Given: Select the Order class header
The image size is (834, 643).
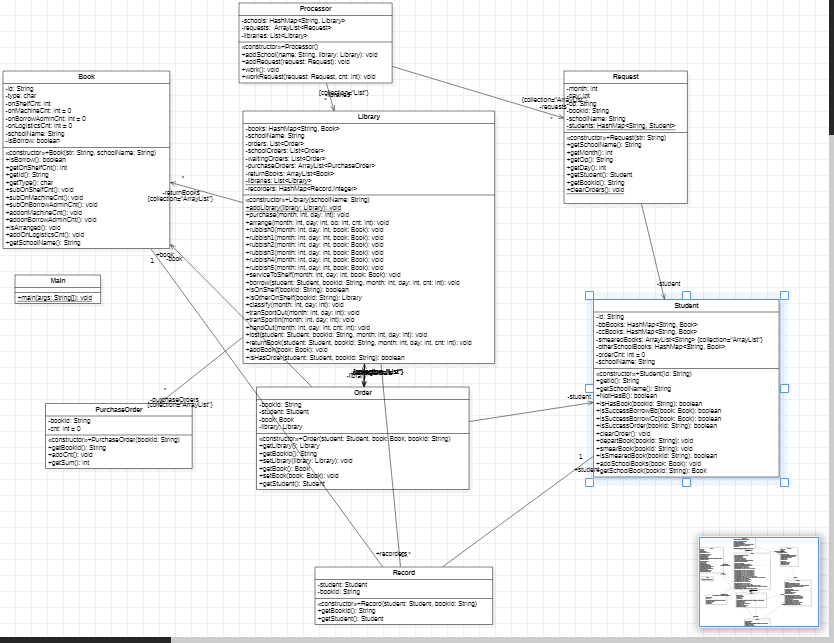Looking at the screenshot, I should [362, 392].
